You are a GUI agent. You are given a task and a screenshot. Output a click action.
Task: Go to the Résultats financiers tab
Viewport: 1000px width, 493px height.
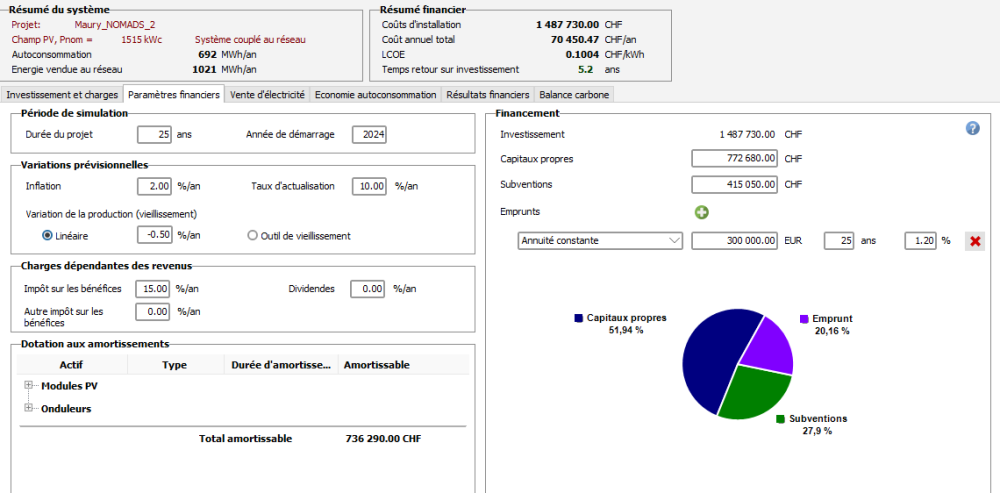488,95
